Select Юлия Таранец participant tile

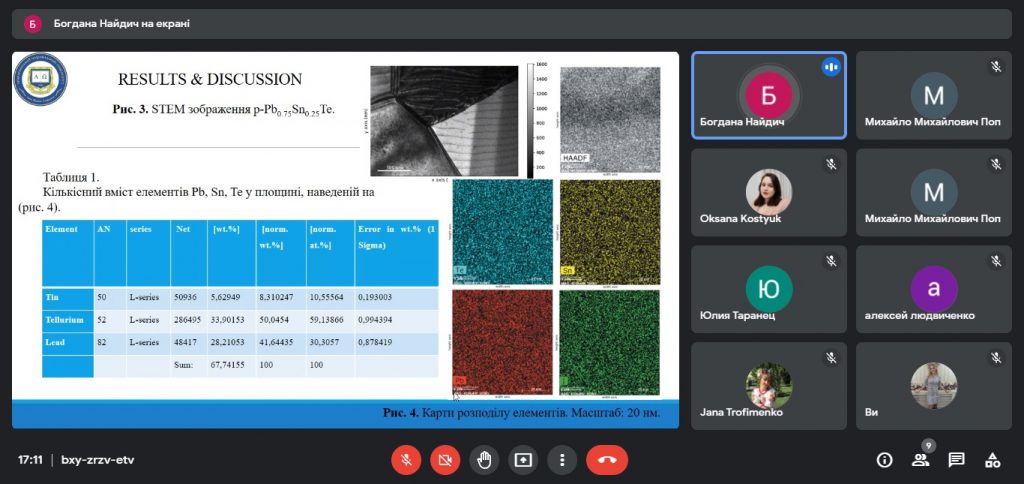[769, 289]
